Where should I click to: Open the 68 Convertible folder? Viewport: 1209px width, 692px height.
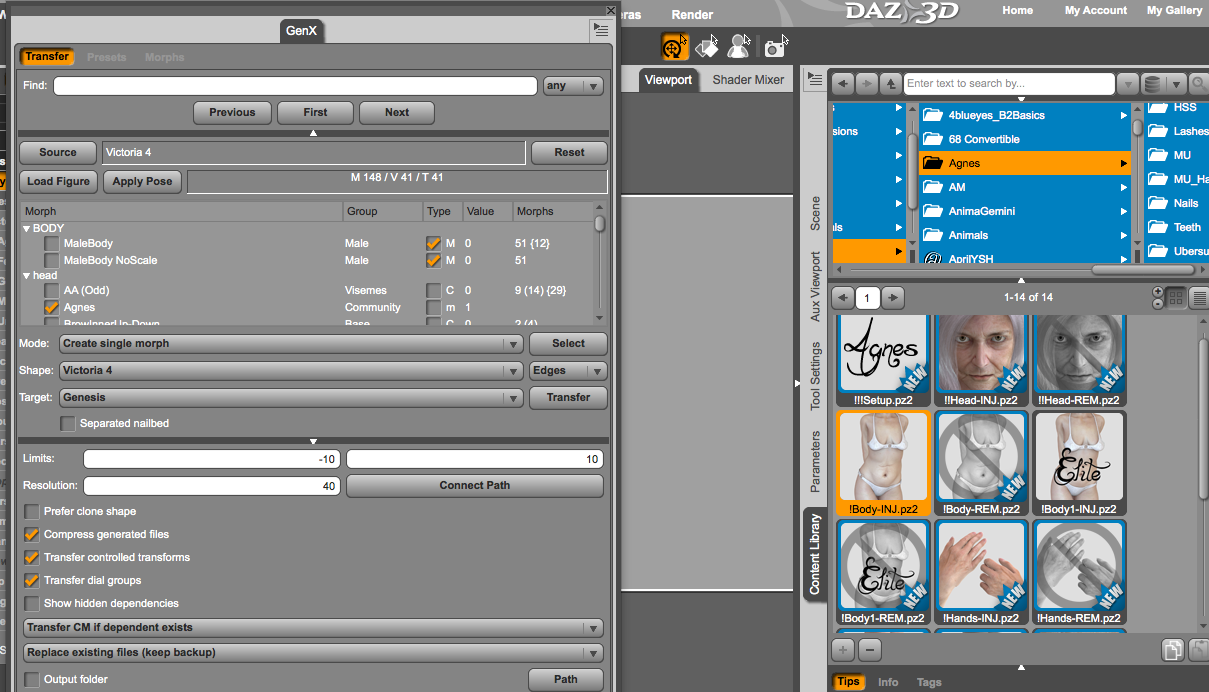(x=1025, y=139)
